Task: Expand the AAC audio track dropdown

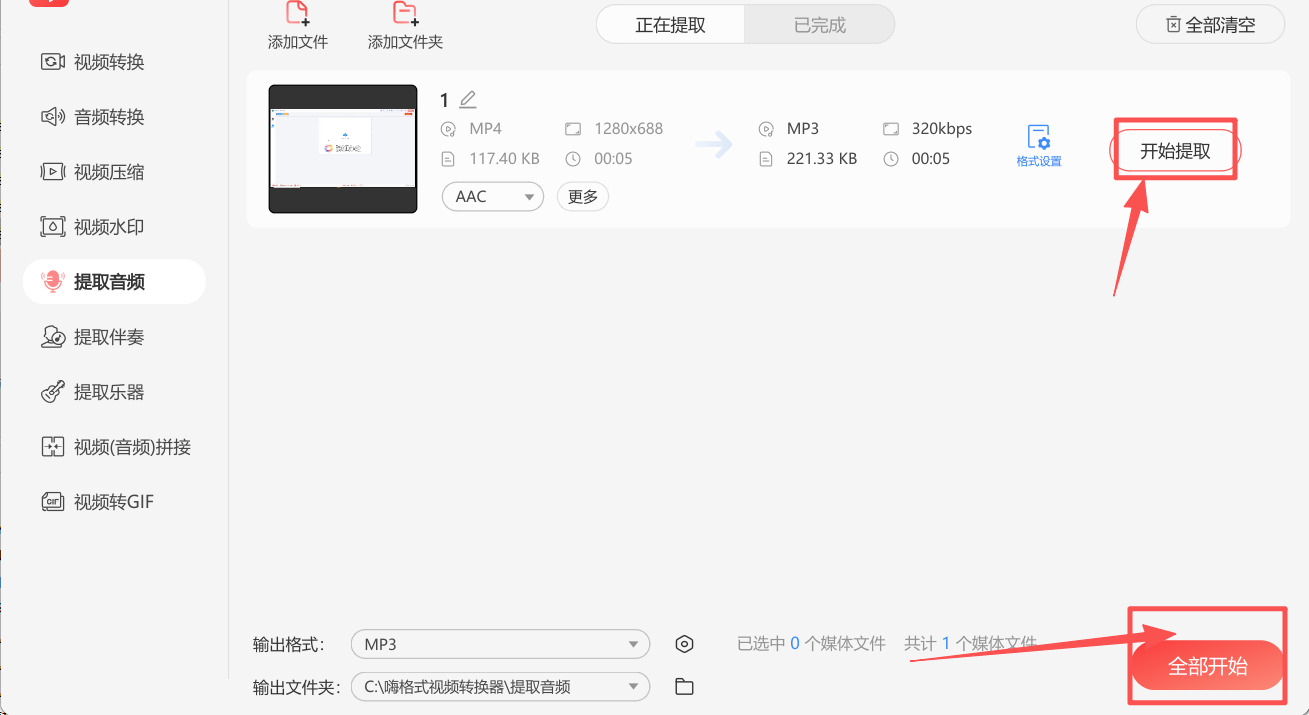Action: tap(493, 196)
